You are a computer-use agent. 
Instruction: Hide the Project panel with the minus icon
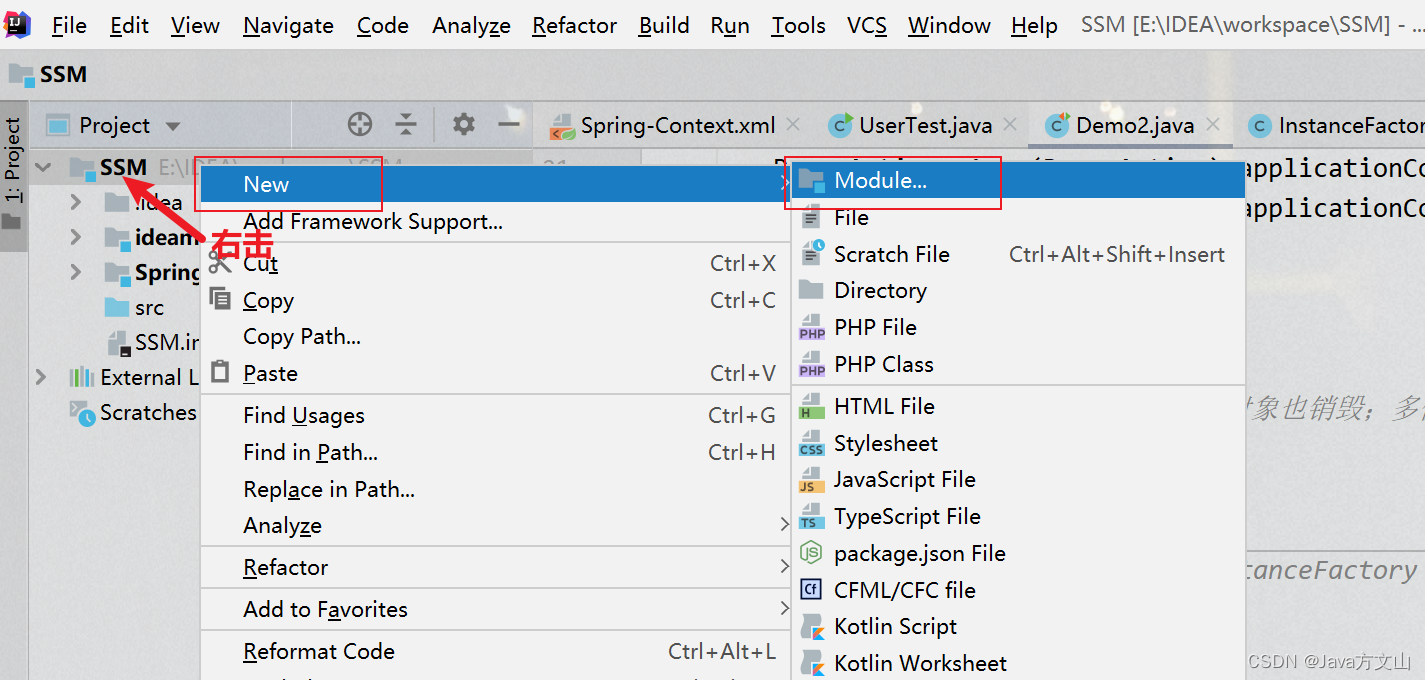point(510,124)
